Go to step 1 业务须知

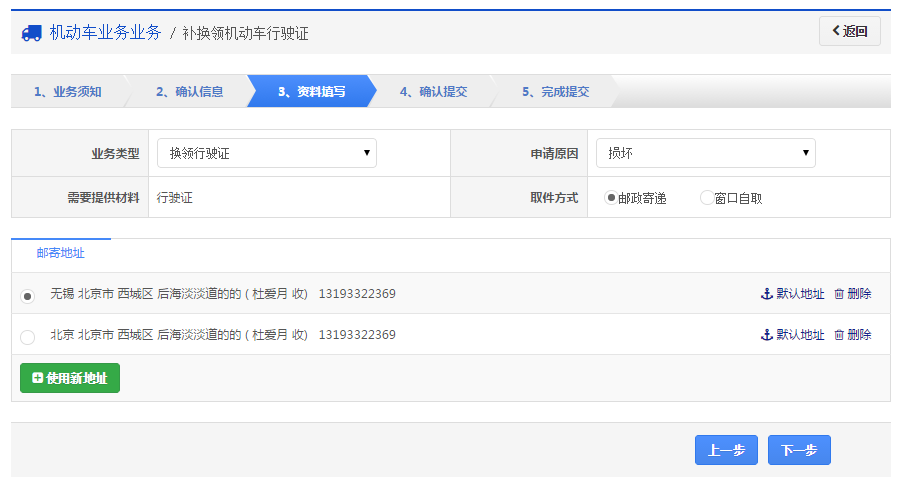[67, 92]
